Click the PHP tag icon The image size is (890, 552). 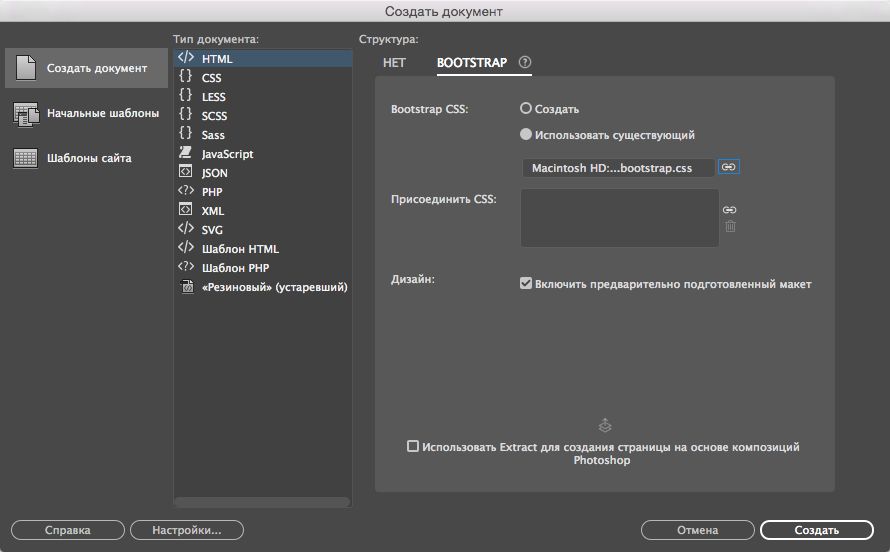[186, 190]
